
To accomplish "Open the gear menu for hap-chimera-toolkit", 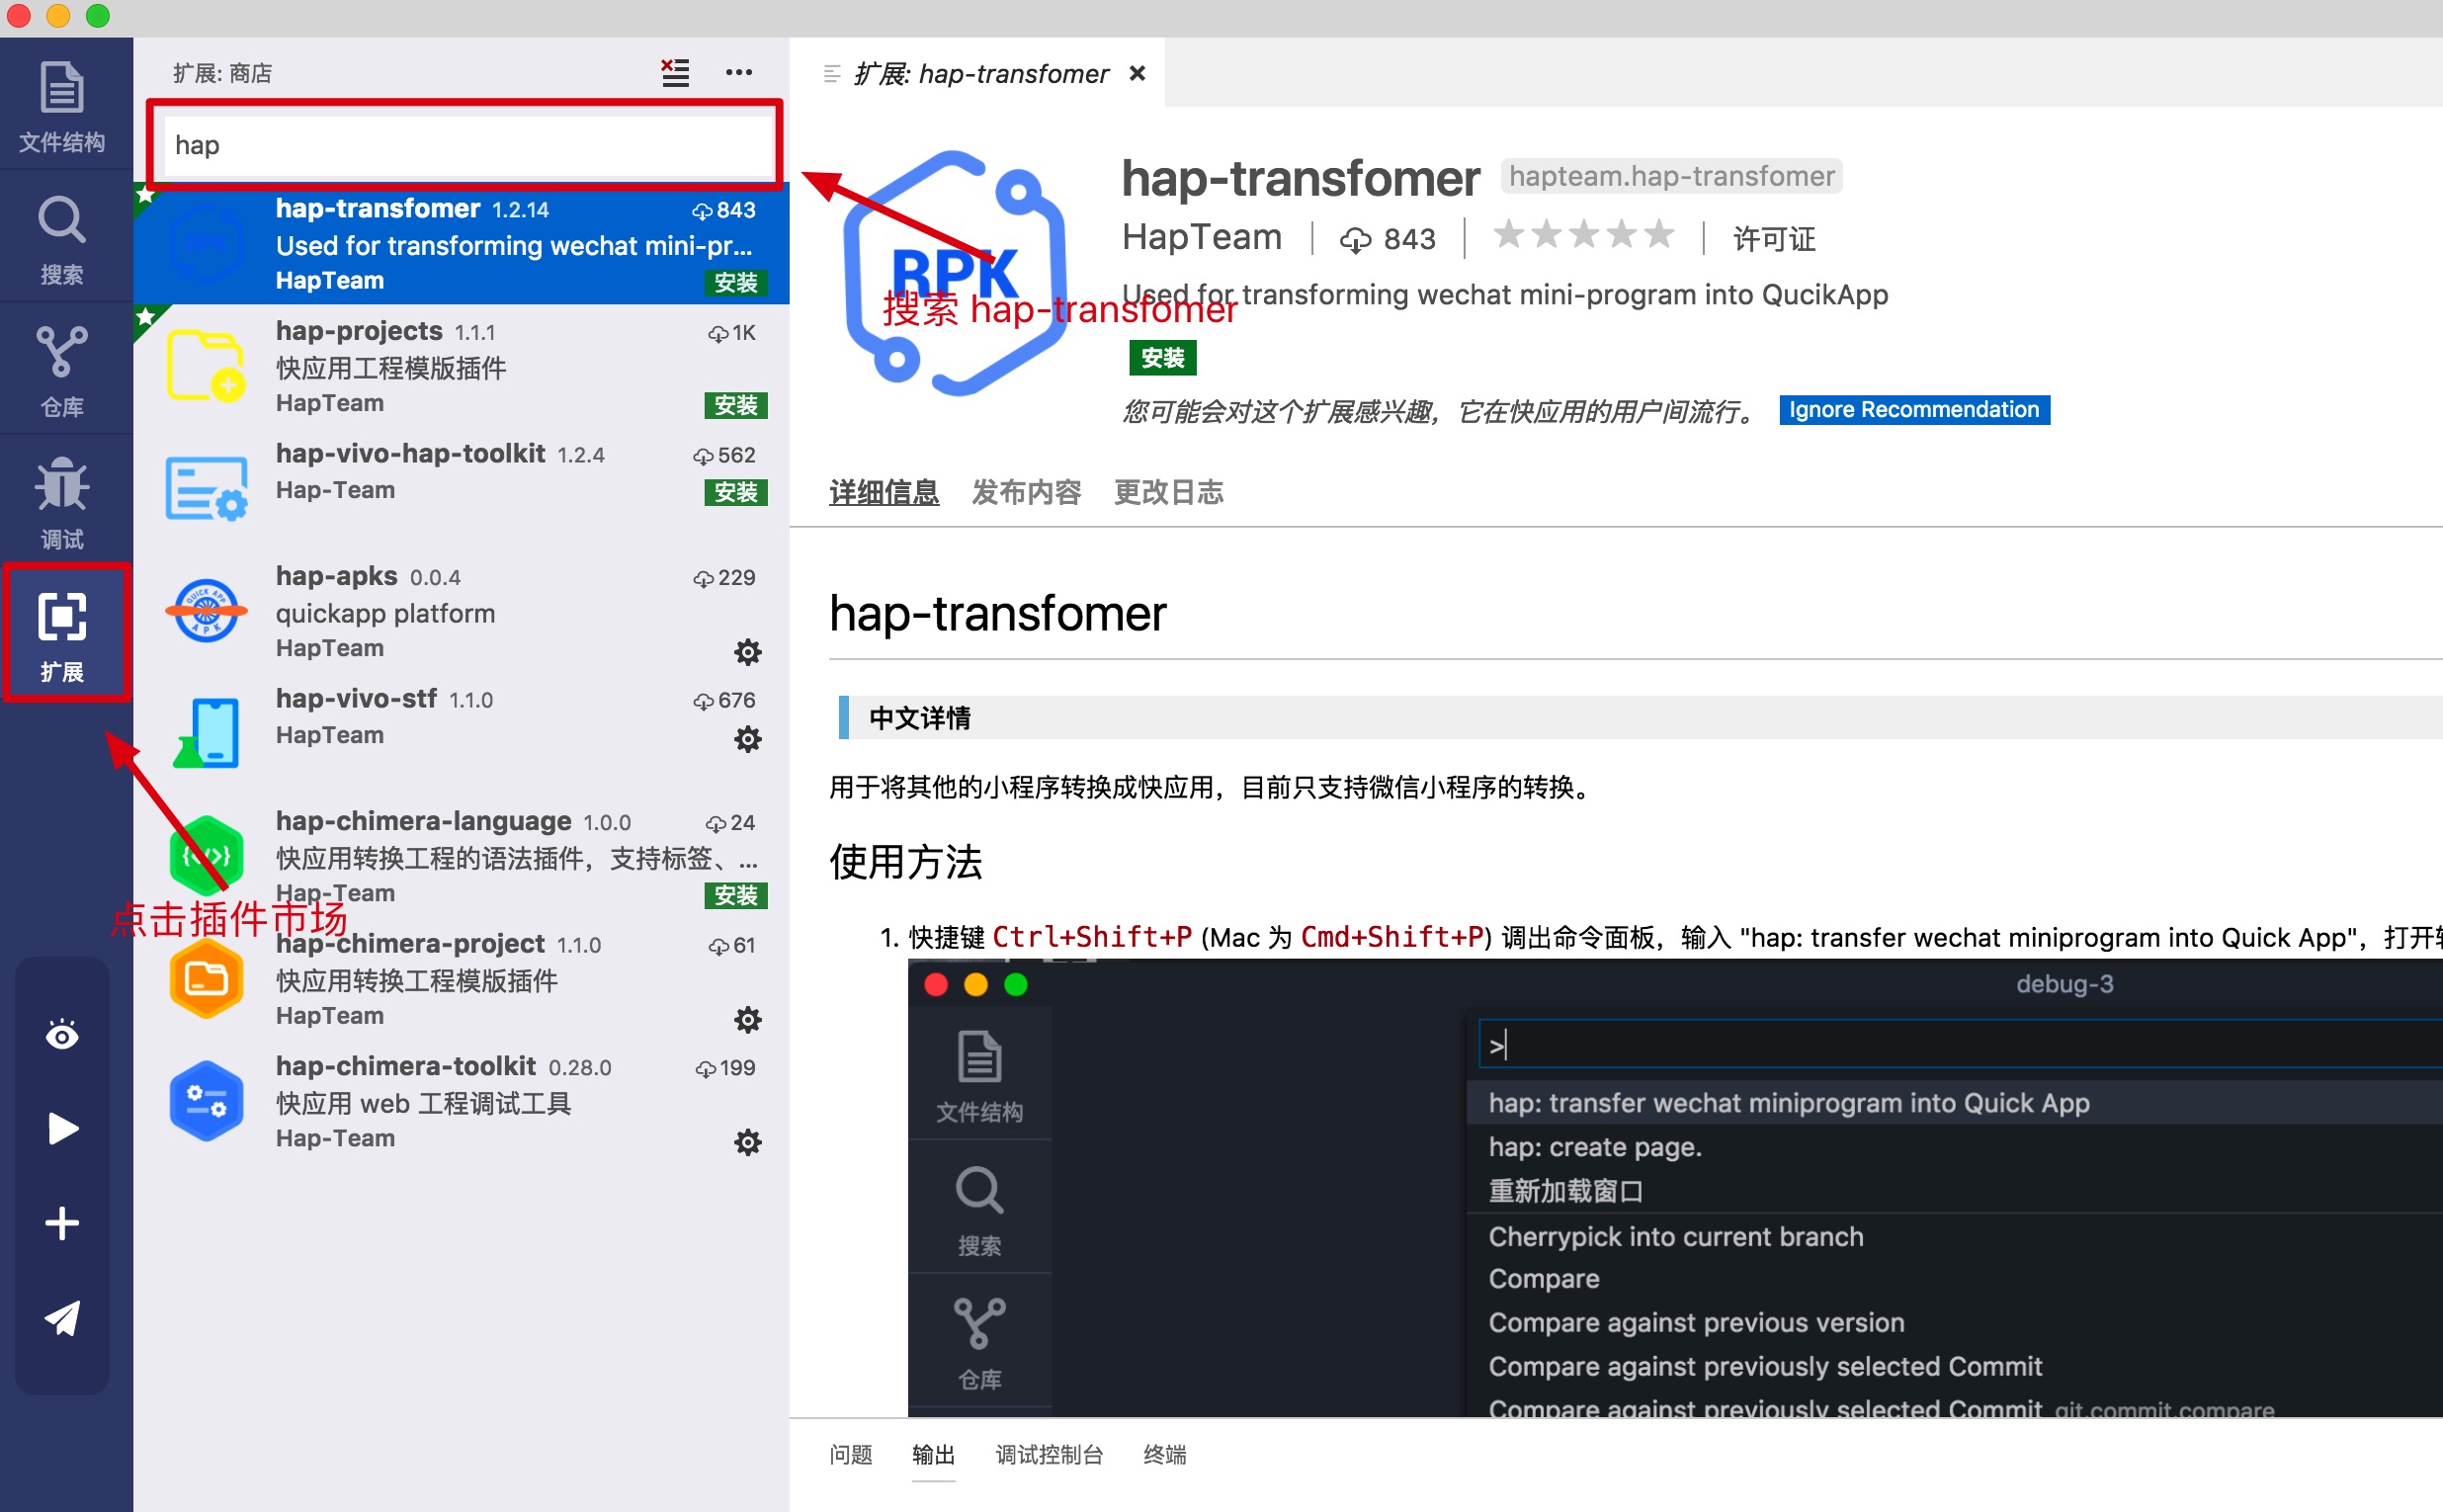I will (x=748, y=1142).
